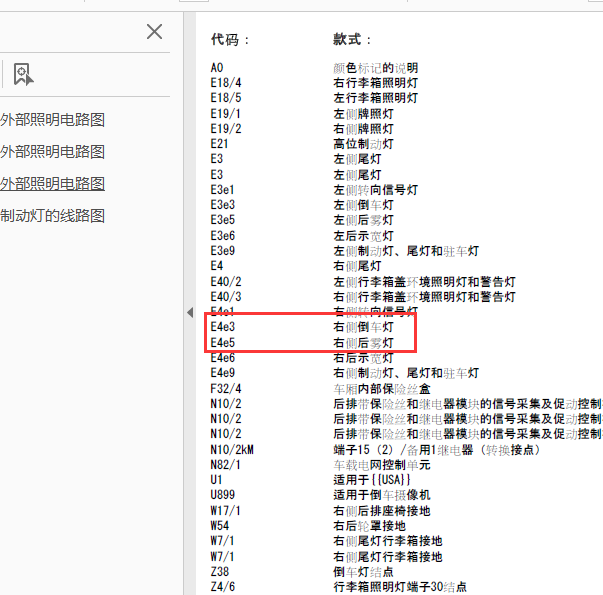Click the 左侧倒车灯 description
603x595 pixels.
point(363,205)
